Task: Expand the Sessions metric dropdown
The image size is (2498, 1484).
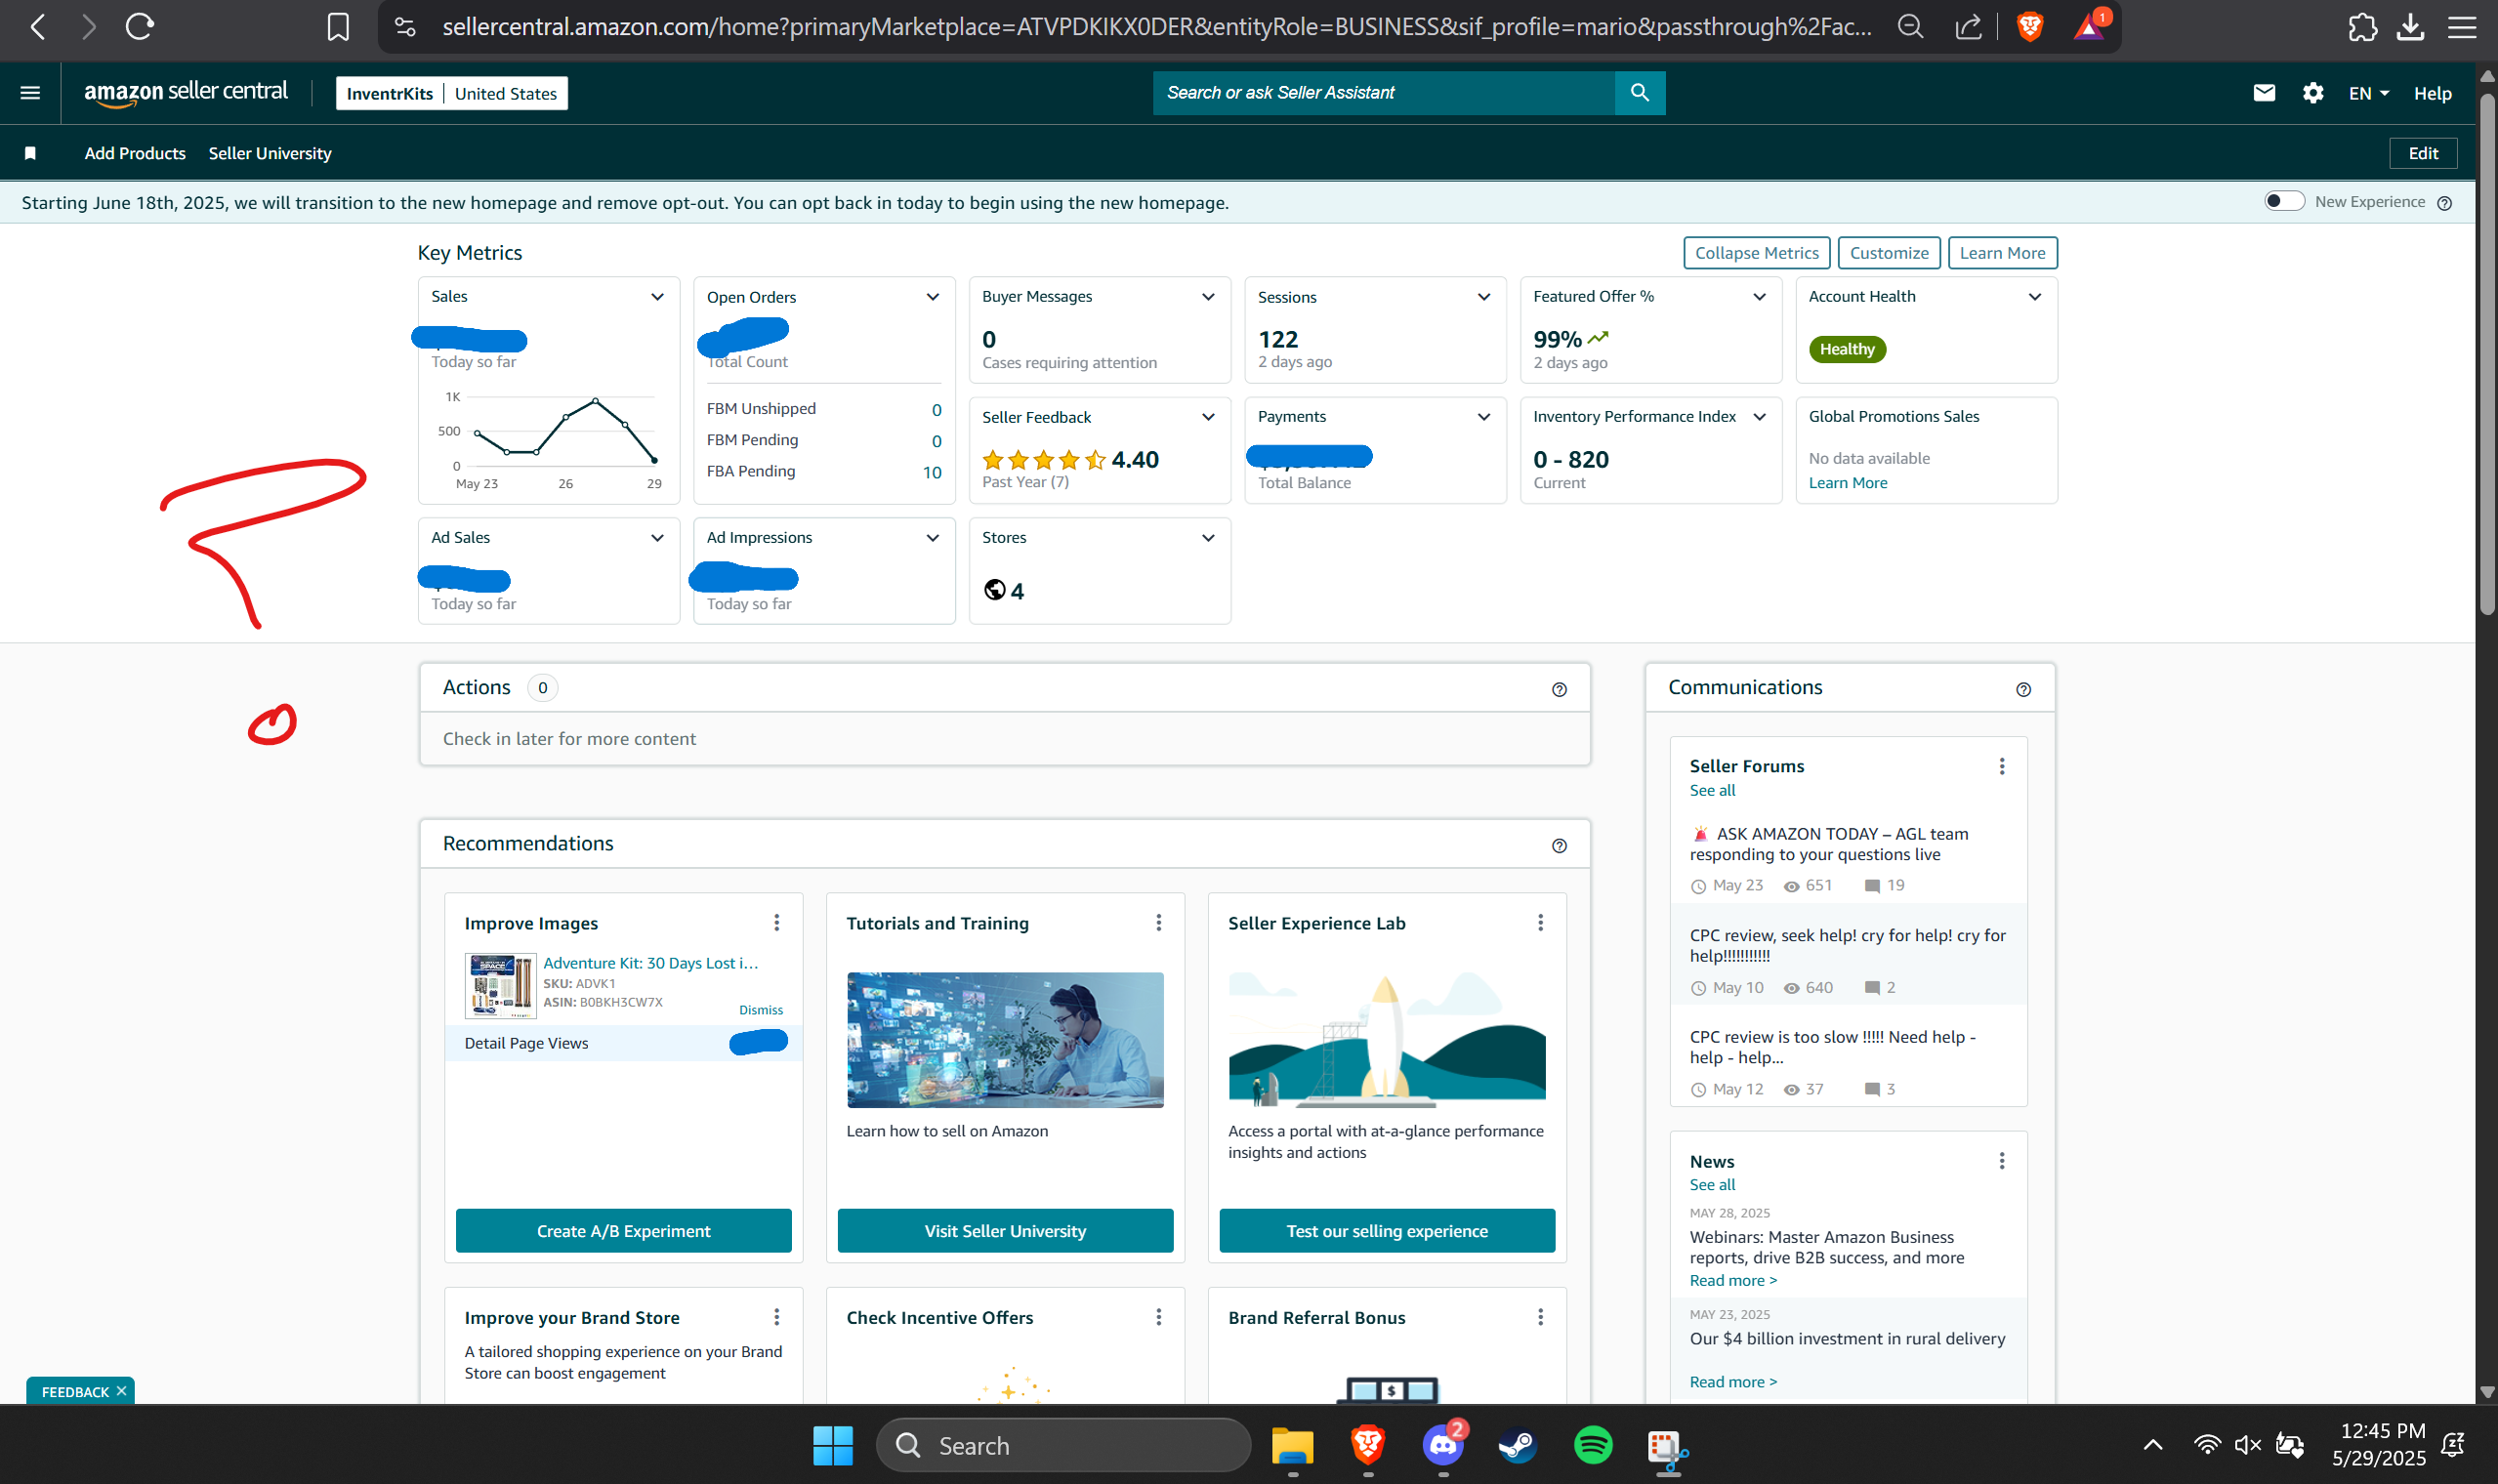Action: 1484,297
